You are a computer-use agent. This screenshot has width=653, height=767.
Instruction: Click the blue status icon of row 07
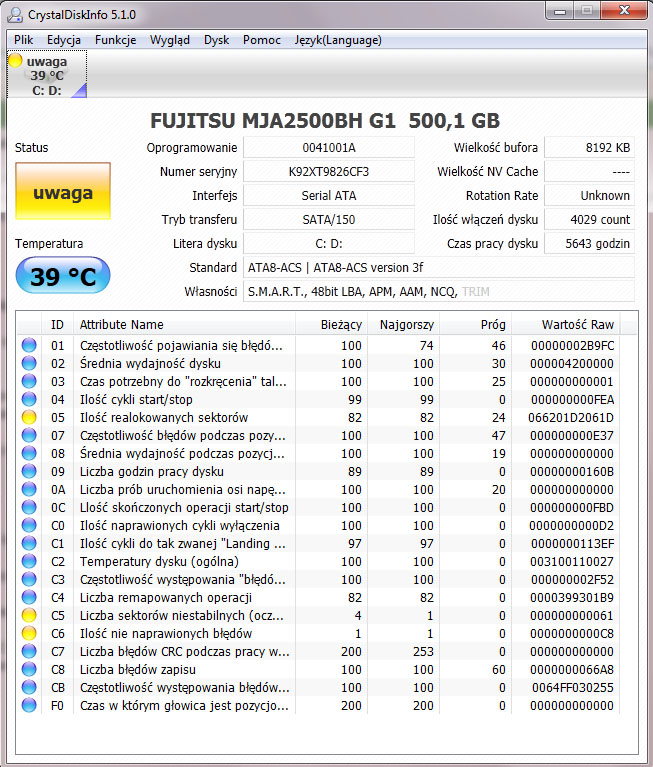pos(29,435)
